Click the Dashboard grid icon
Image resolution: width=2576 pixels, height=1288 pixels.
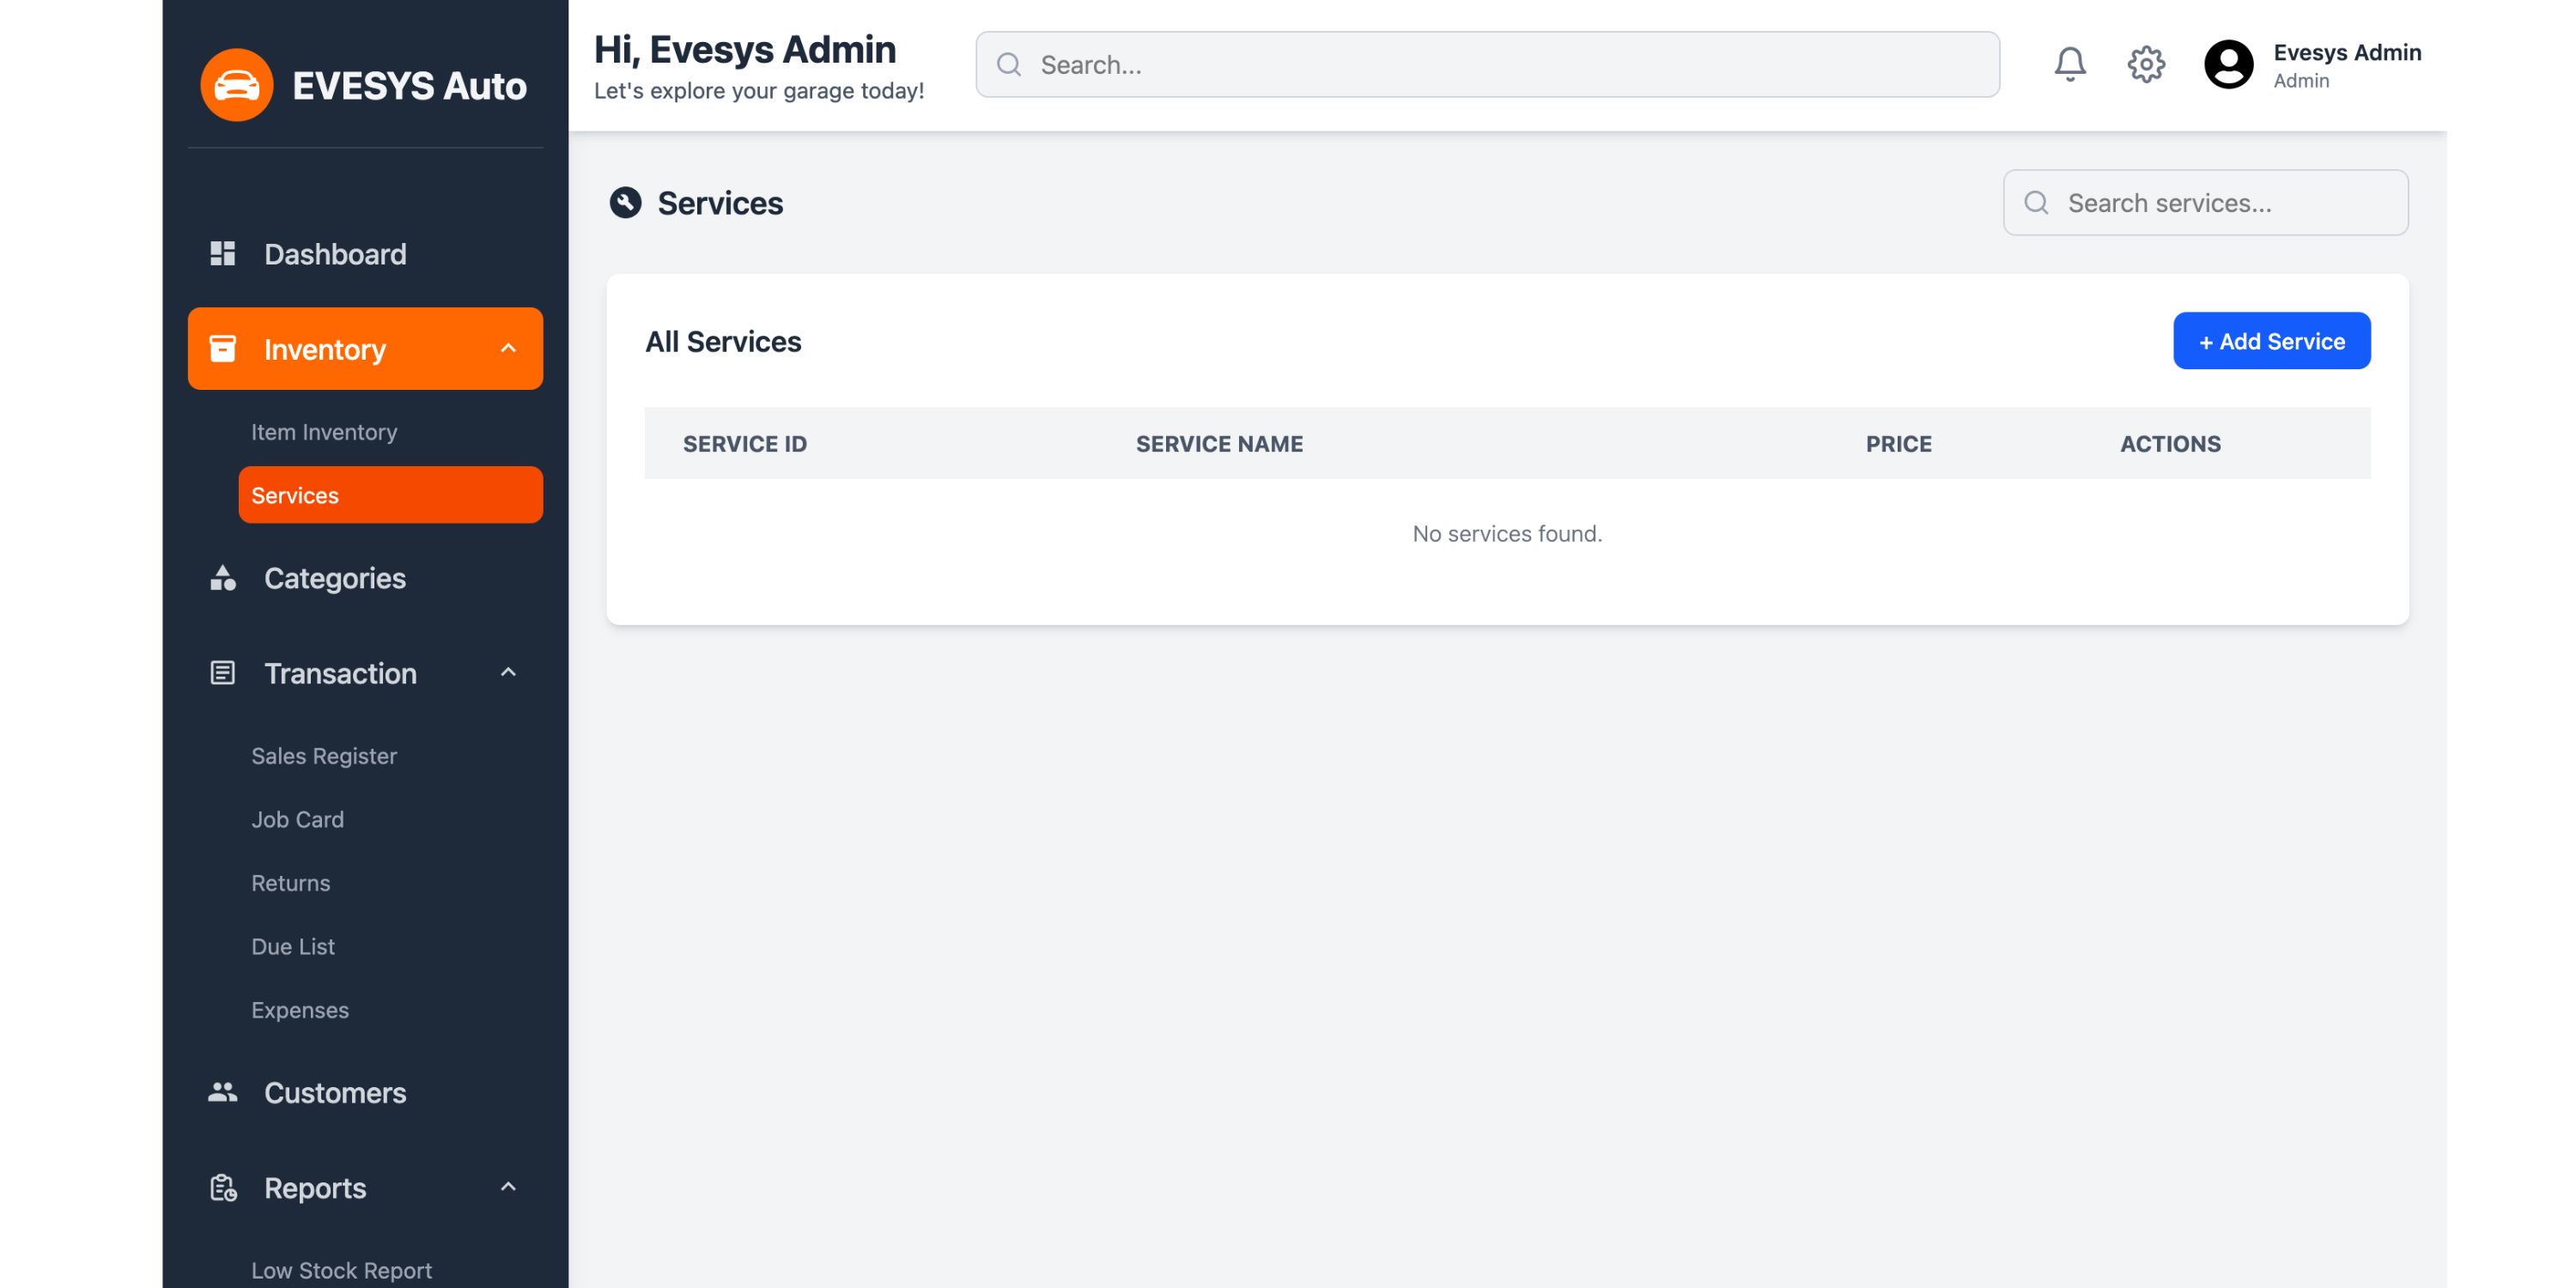pyautogui.click(x=222, y=254)
